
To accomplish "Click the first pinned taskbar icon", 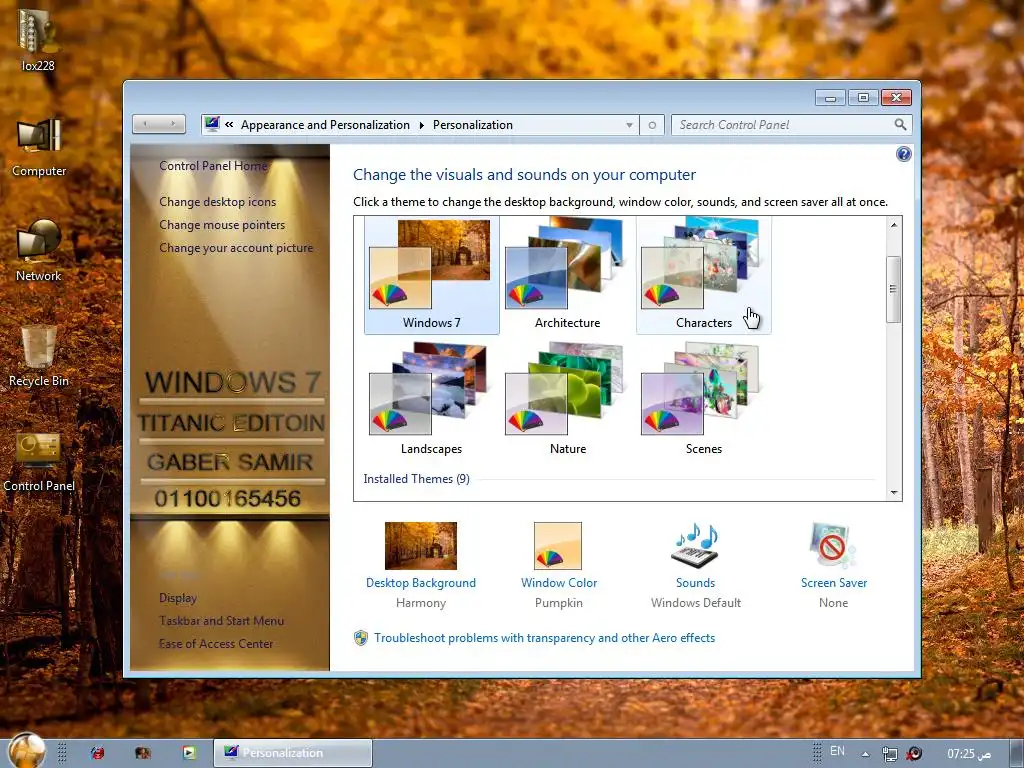I will (x=97, y=753).
